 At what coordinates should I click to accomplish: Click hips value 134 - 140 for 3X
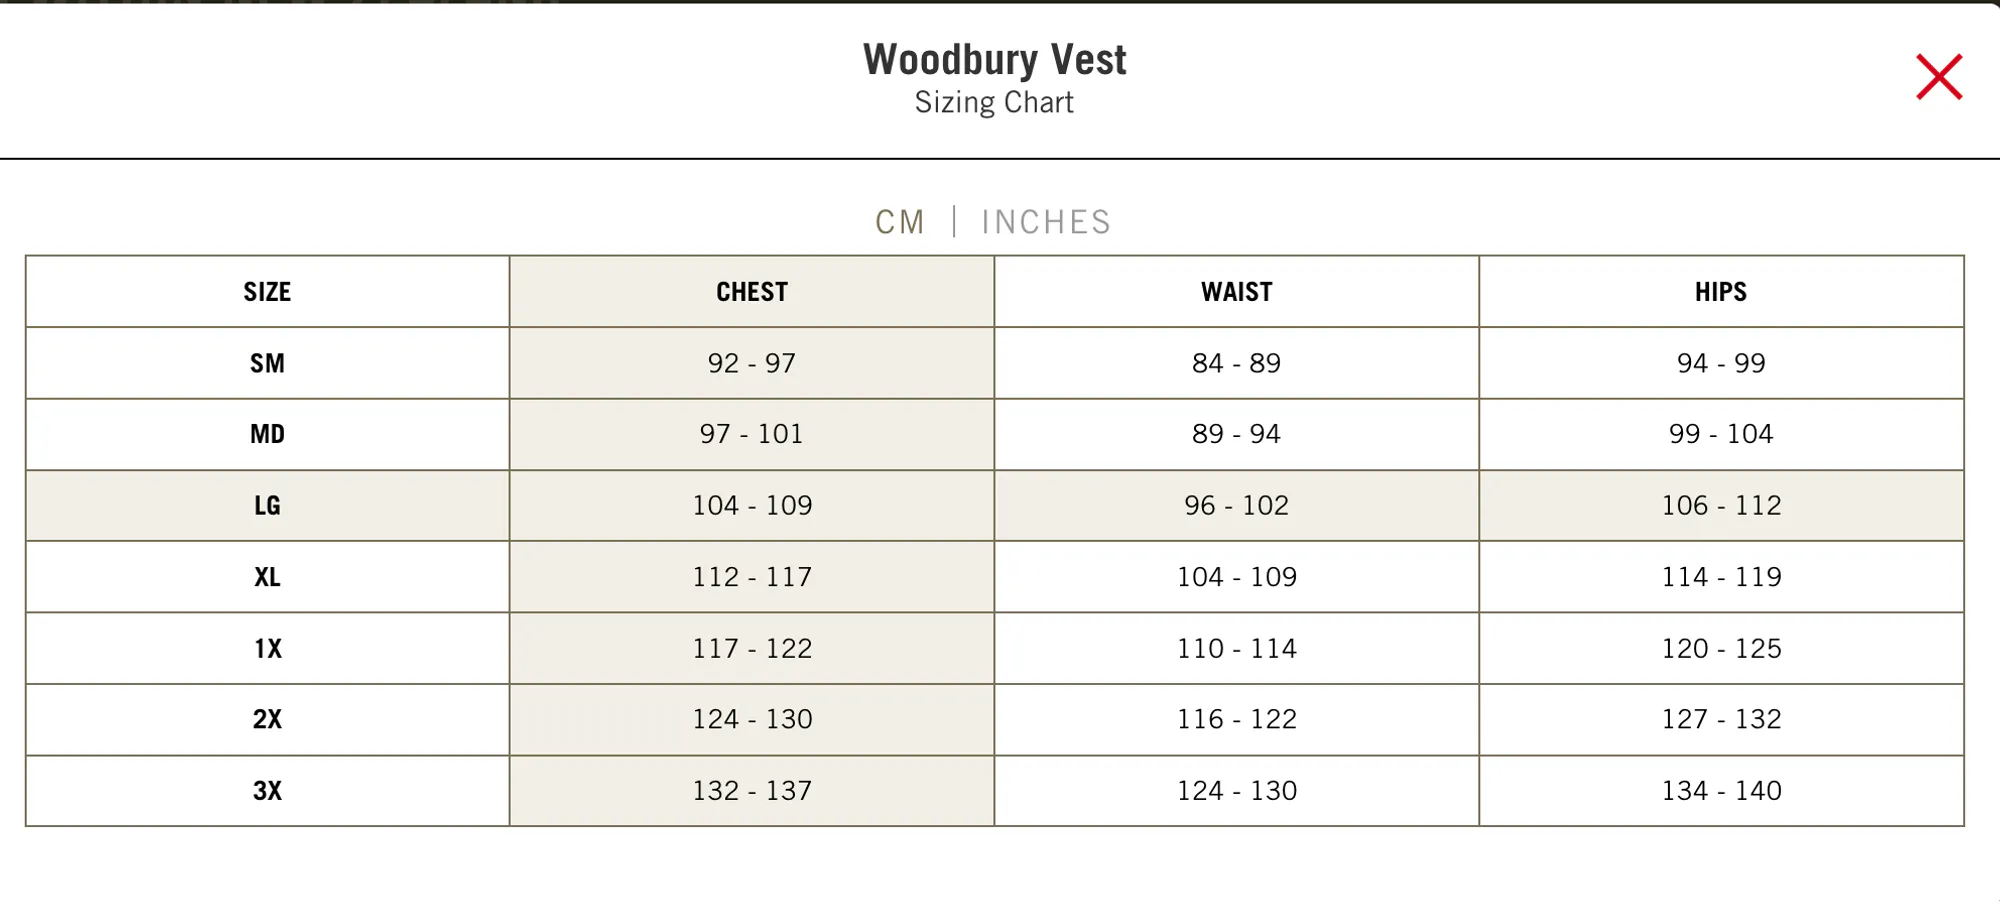tap(1721, 791)
